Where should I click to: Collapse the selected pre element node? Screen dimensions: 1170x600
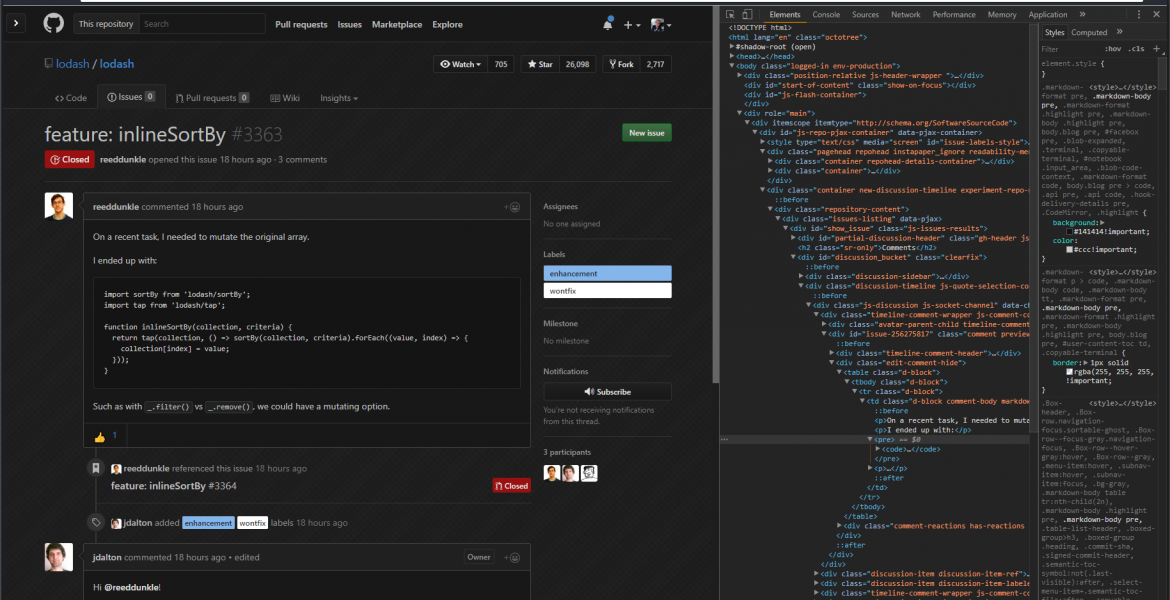pos(870,440)
